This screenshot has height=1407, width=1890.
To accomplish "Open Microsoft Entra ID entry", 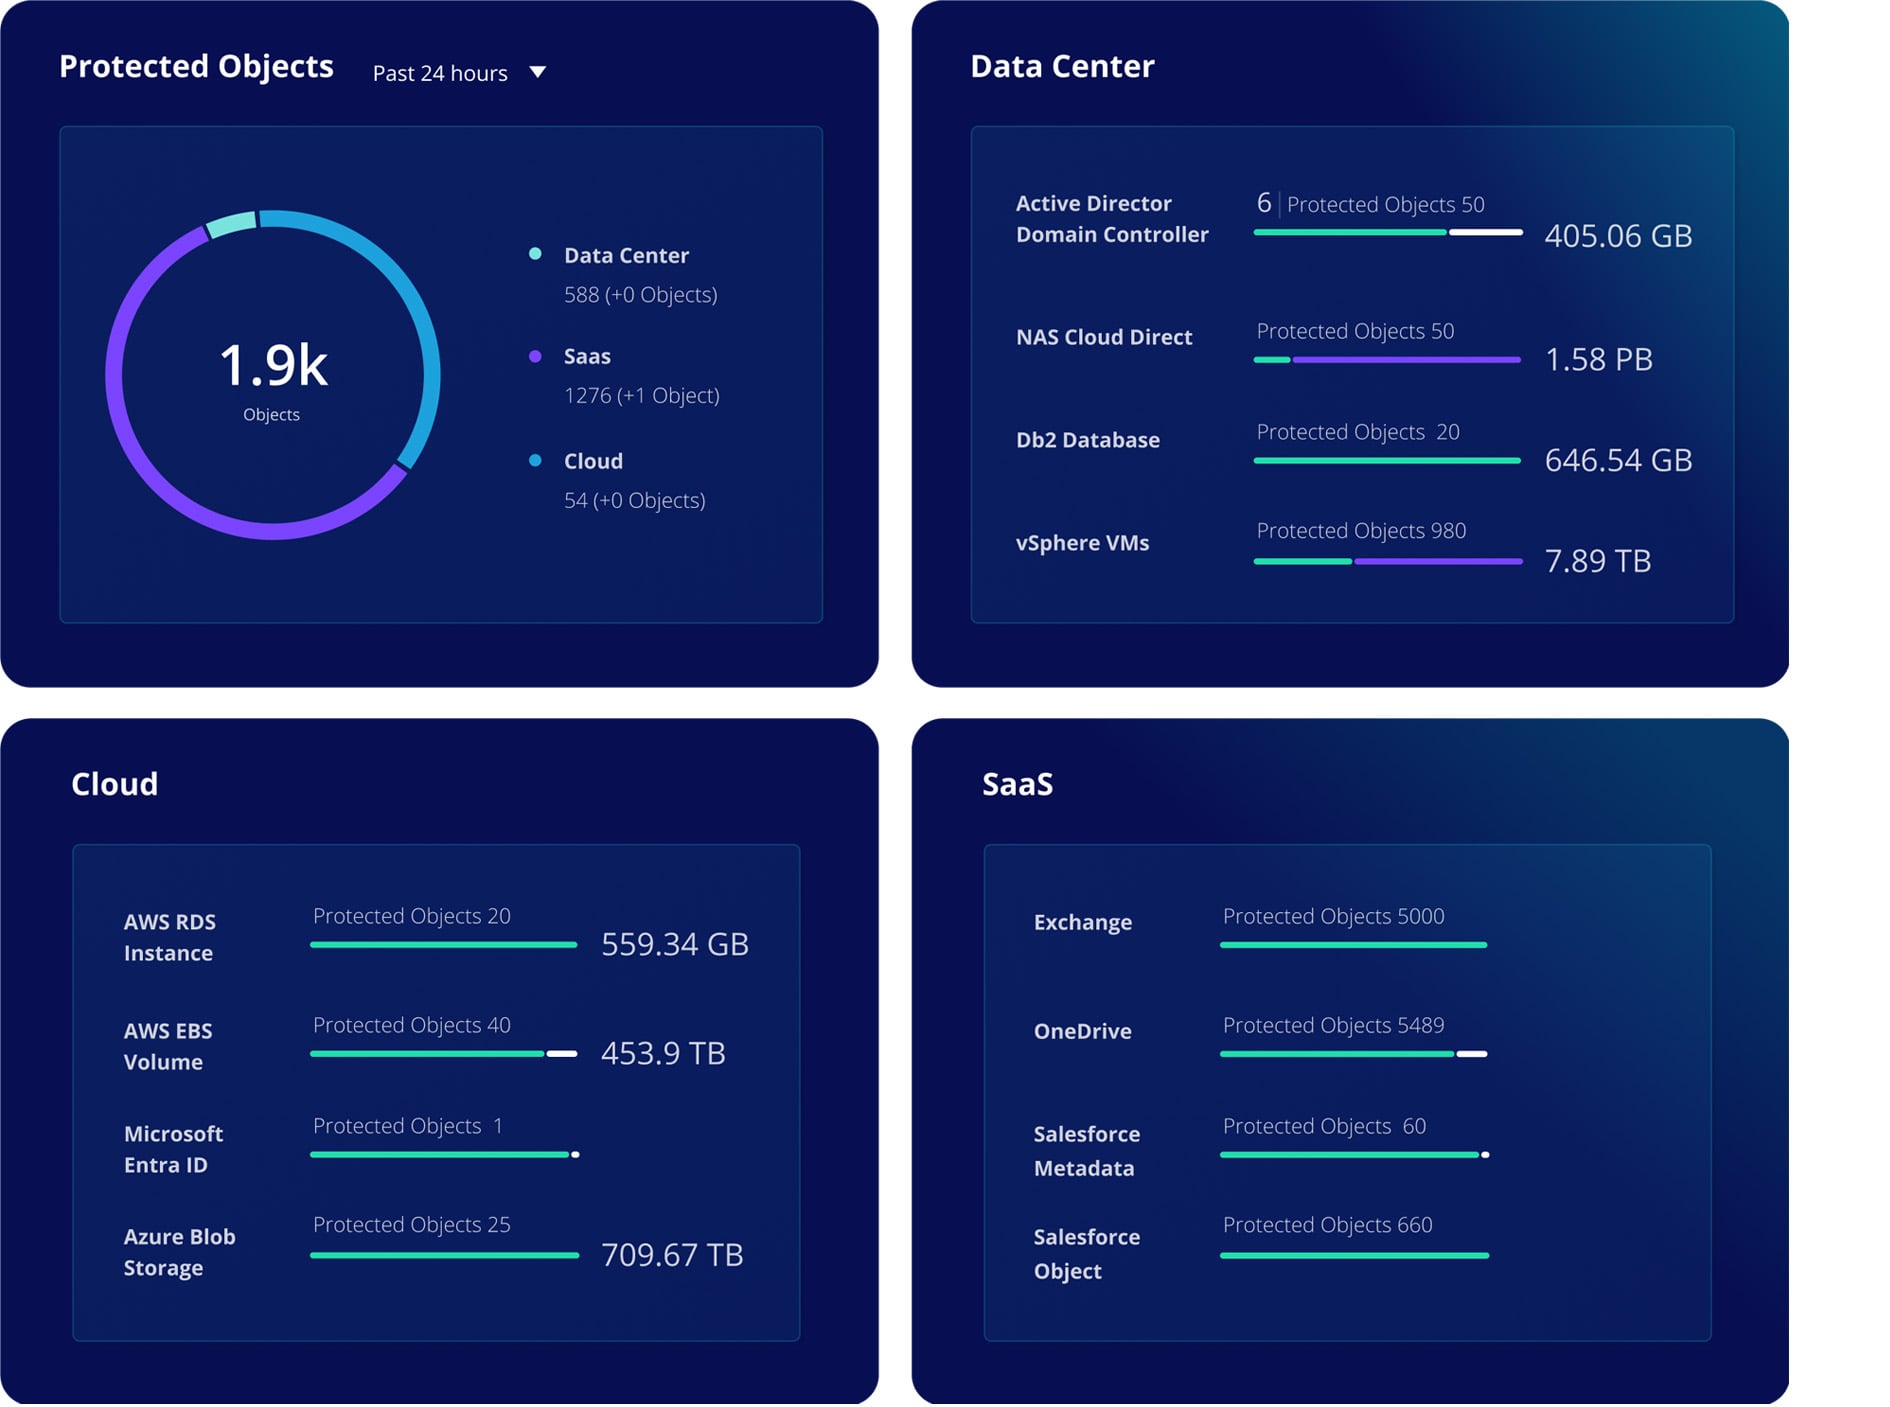I will [x=173, y=1149].
